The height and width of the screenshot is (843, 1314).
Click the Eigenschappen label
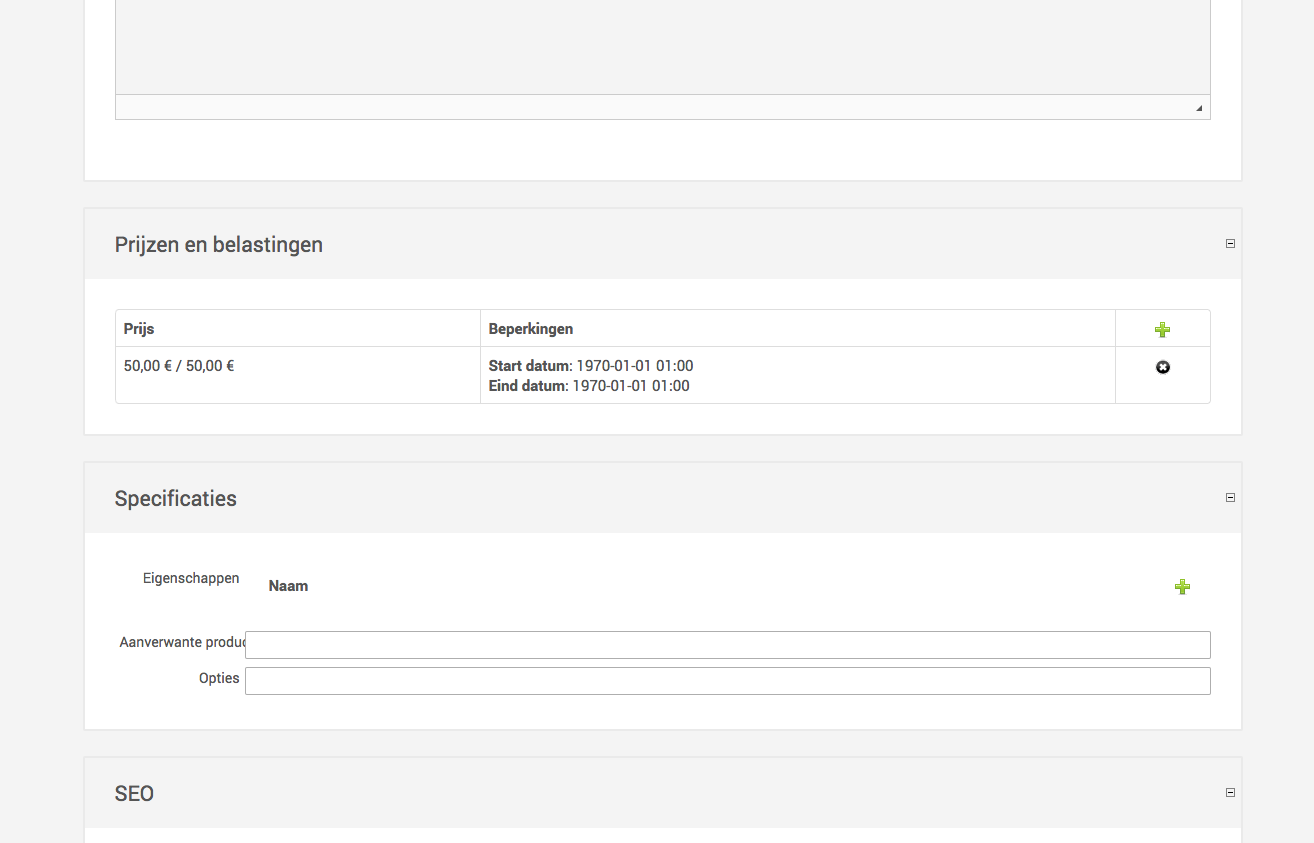point(191,578)
